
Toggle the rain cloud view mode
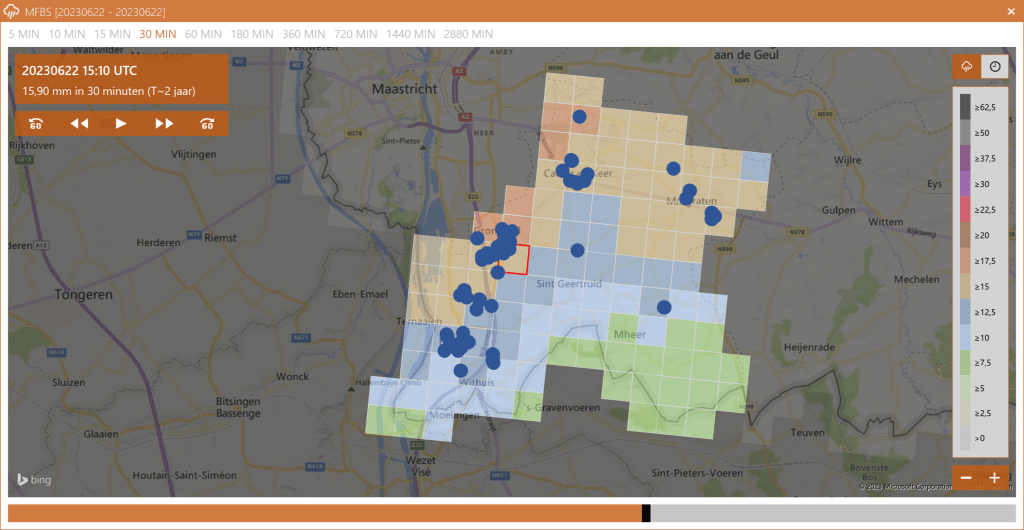click(967, 67)
